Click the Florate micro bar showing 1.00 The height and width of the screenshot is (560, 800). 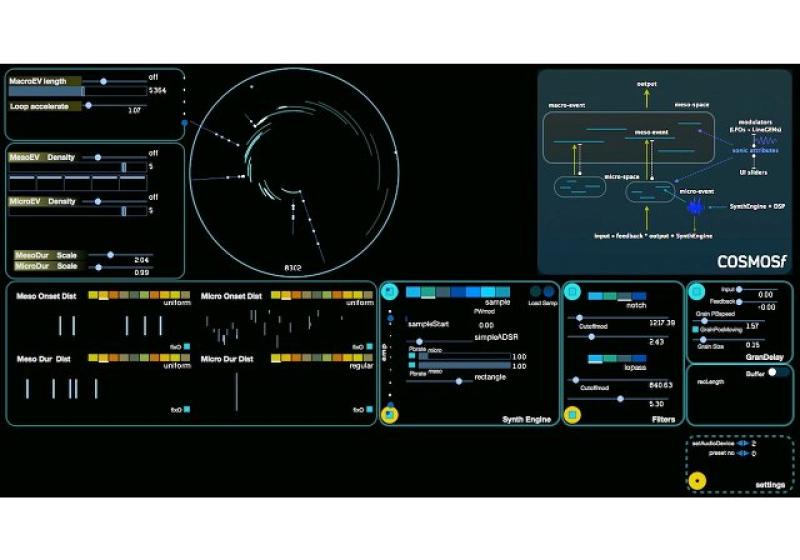[464, 357]
